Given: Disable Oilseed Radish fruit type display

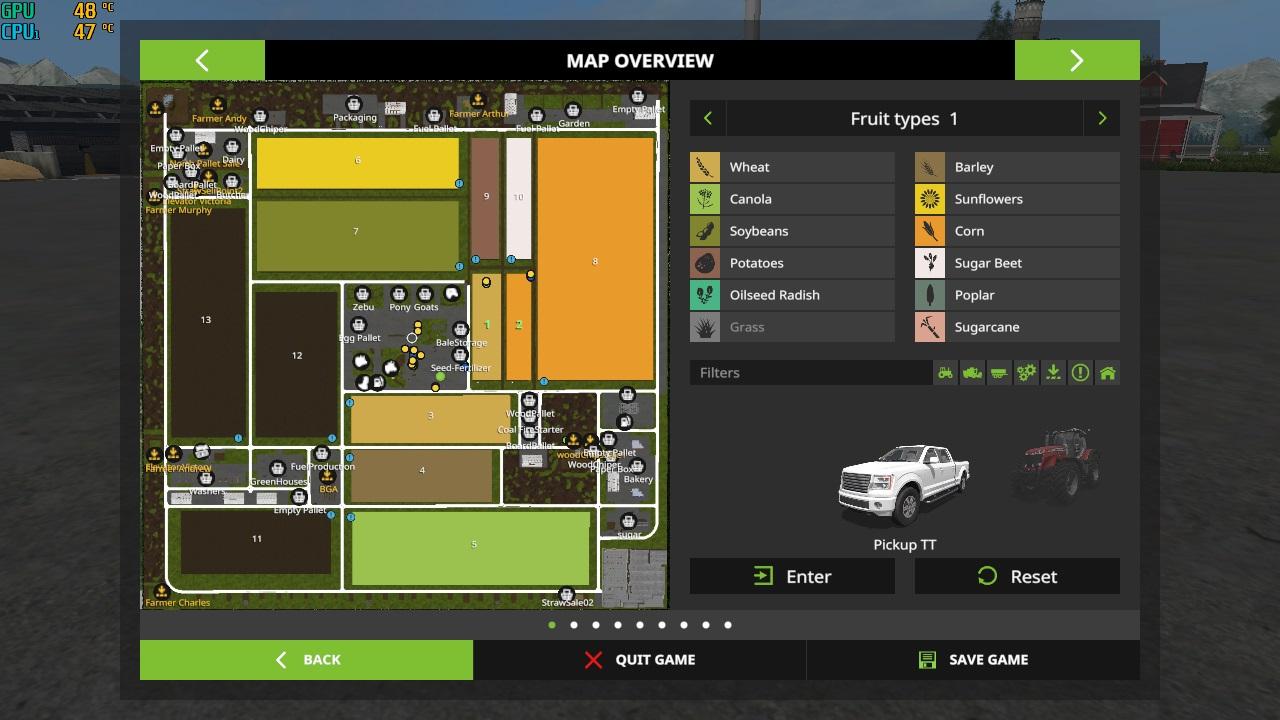Looking at the screenshot, I should pyautogui.click(x=792, y=295).
